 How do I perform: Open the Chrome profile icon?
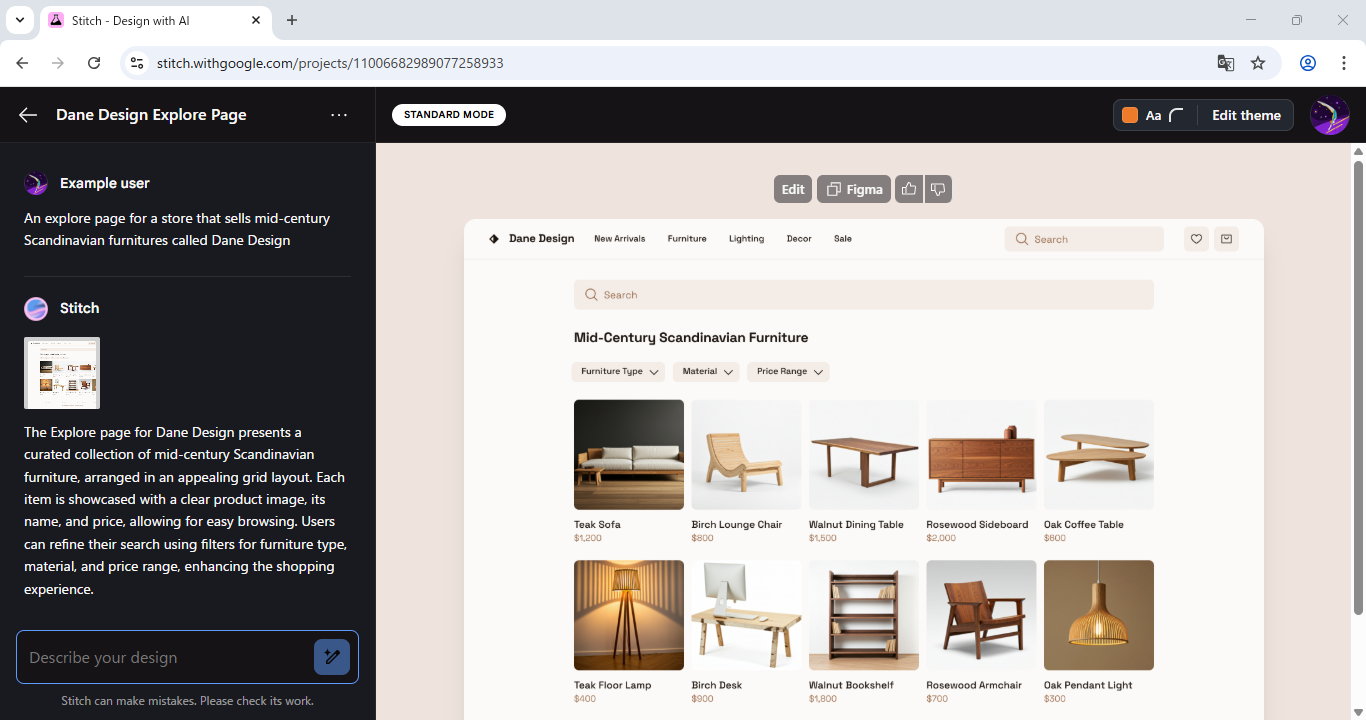(x=1308, y=63)
